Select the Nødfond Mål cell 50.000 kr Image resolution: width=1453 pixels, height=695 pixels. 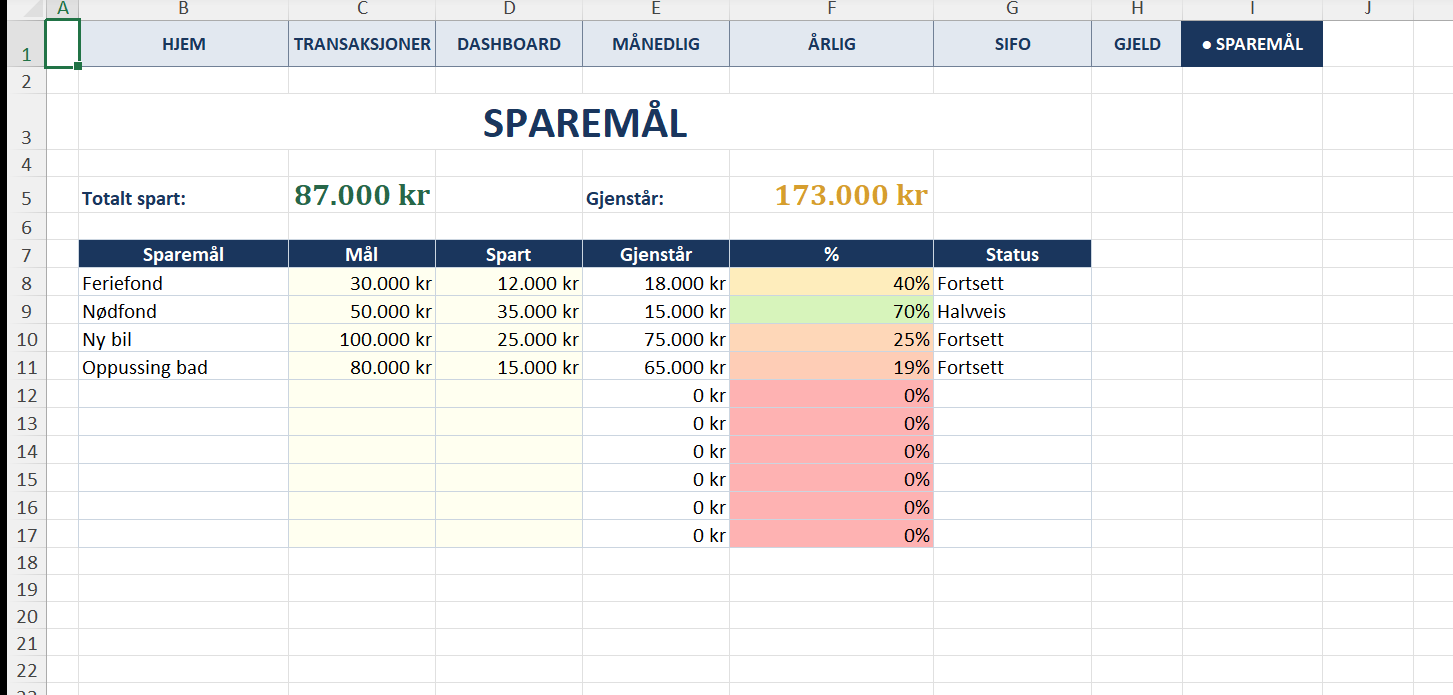point(362,312)
